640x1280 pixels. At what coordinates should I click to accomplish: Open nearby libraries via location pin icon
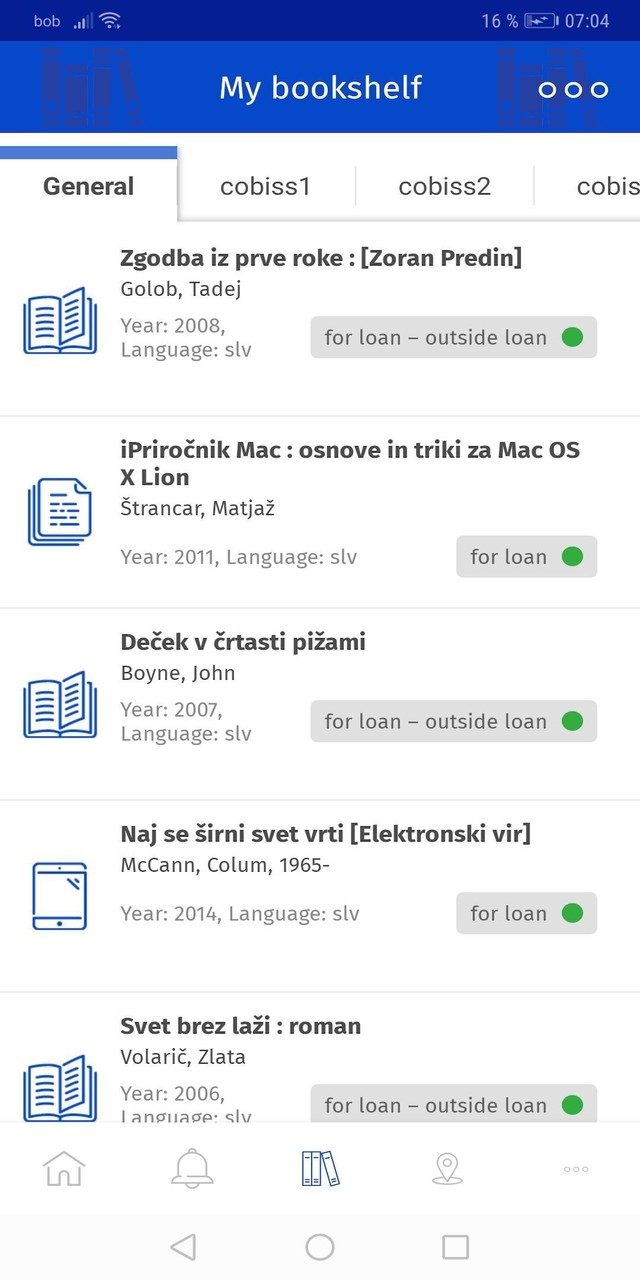tap(447, 1168)
